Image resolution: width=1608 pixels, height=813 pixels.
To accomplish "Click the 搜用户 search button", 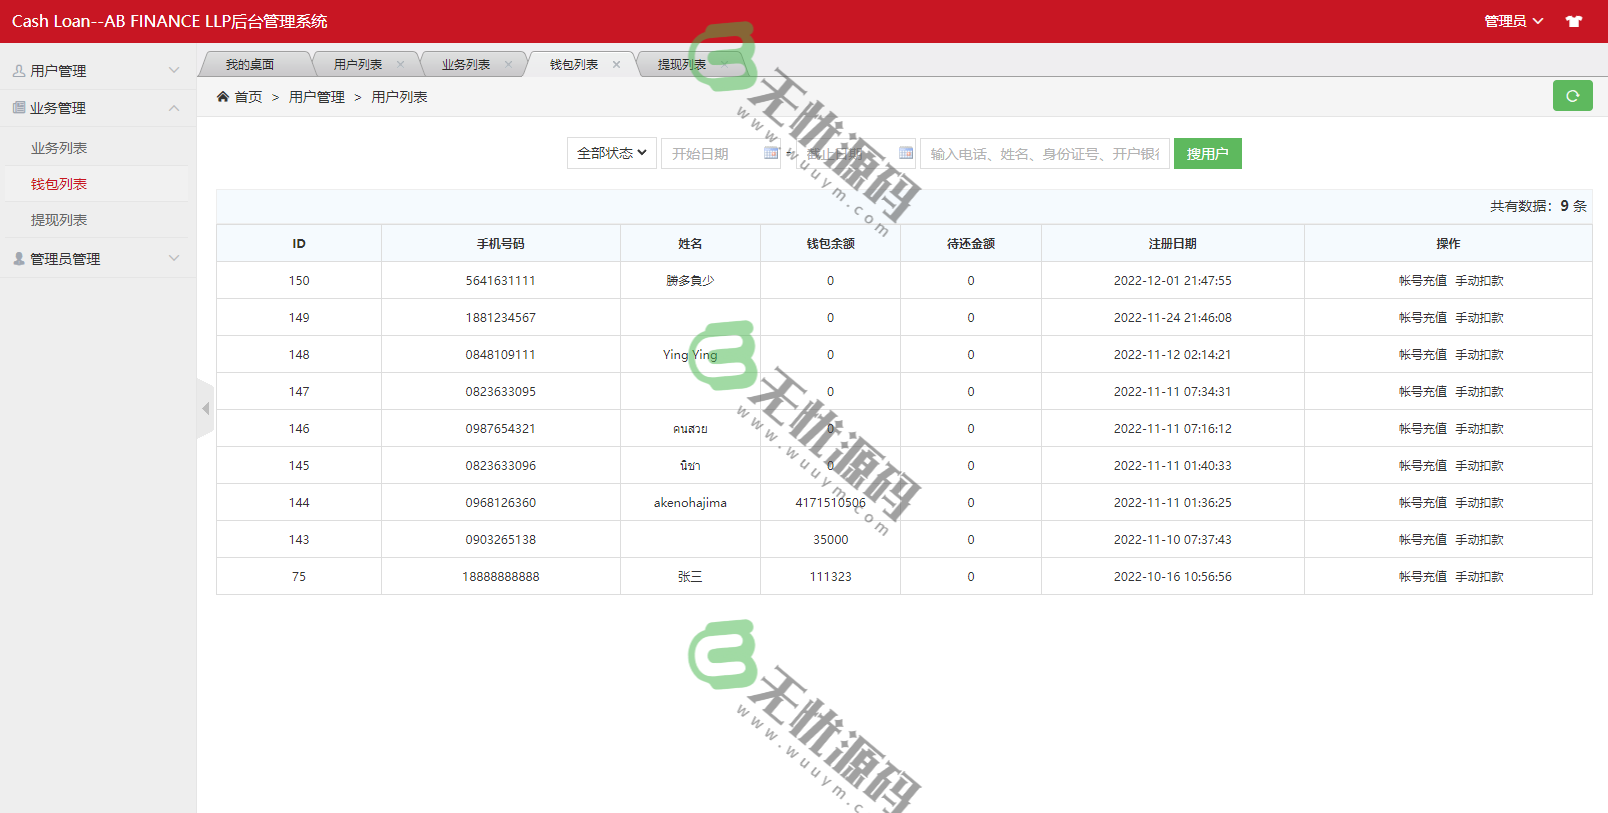I will coord(1208,153).
